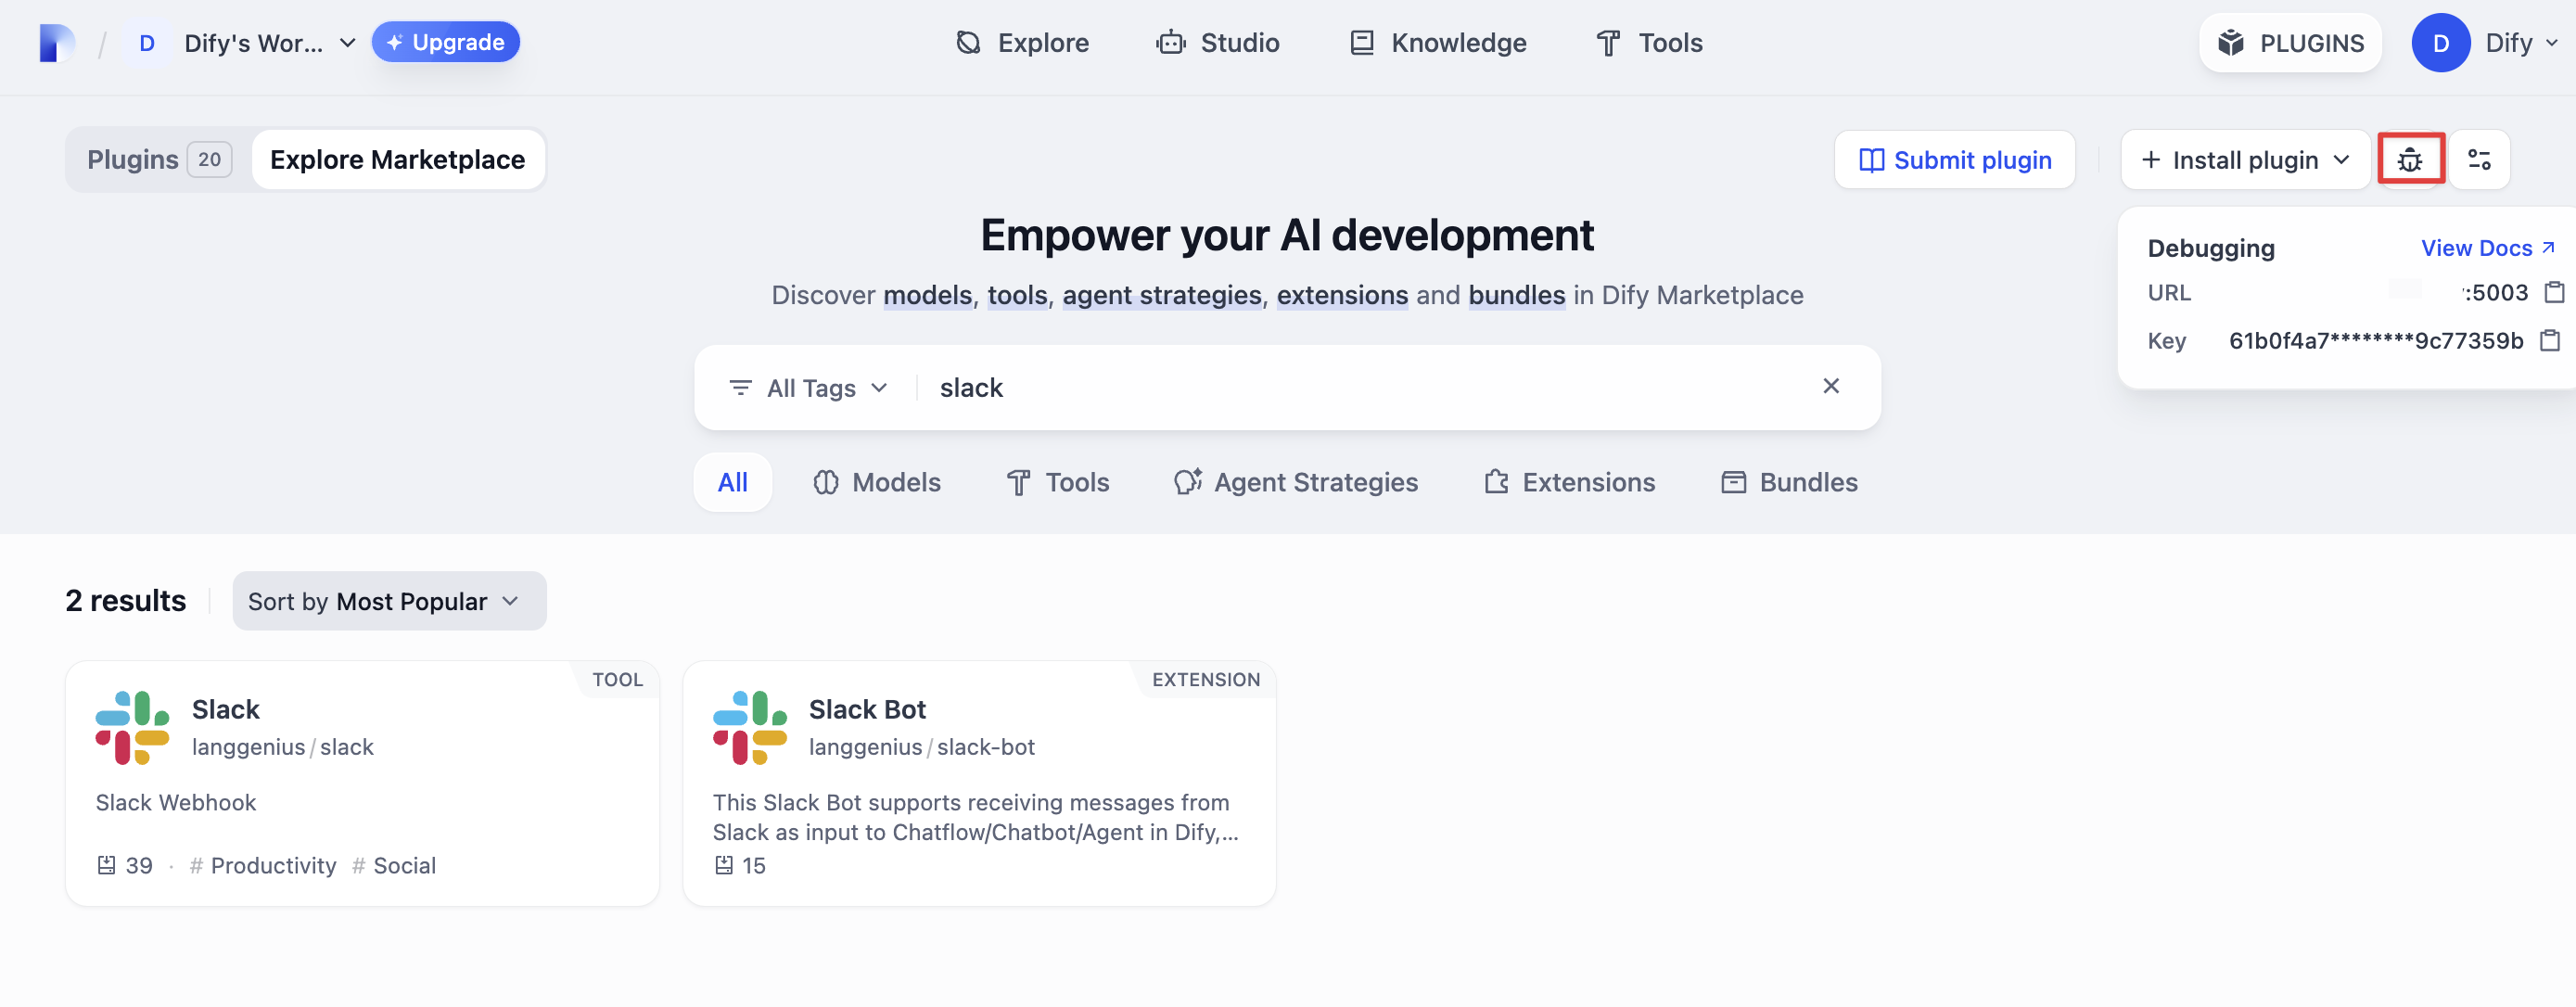This screenshot has width=2576, height=1007.
Task: Filter by Agent Strategies category
Action: coord(1296,482)
